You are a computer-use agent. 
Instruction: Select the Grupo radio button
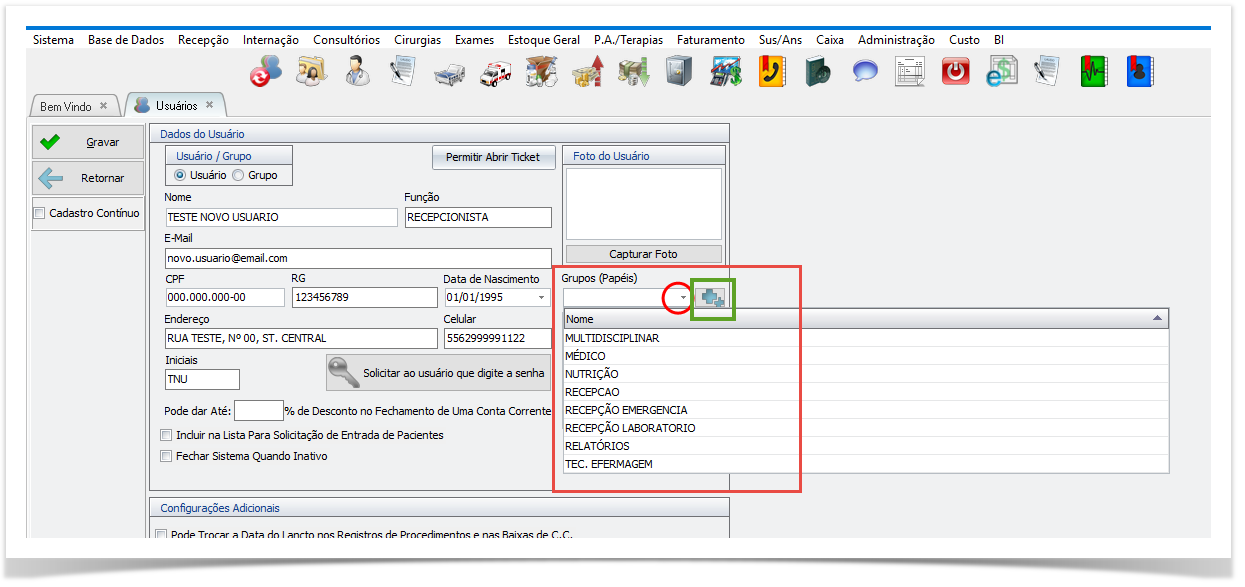tap(239, 175)
